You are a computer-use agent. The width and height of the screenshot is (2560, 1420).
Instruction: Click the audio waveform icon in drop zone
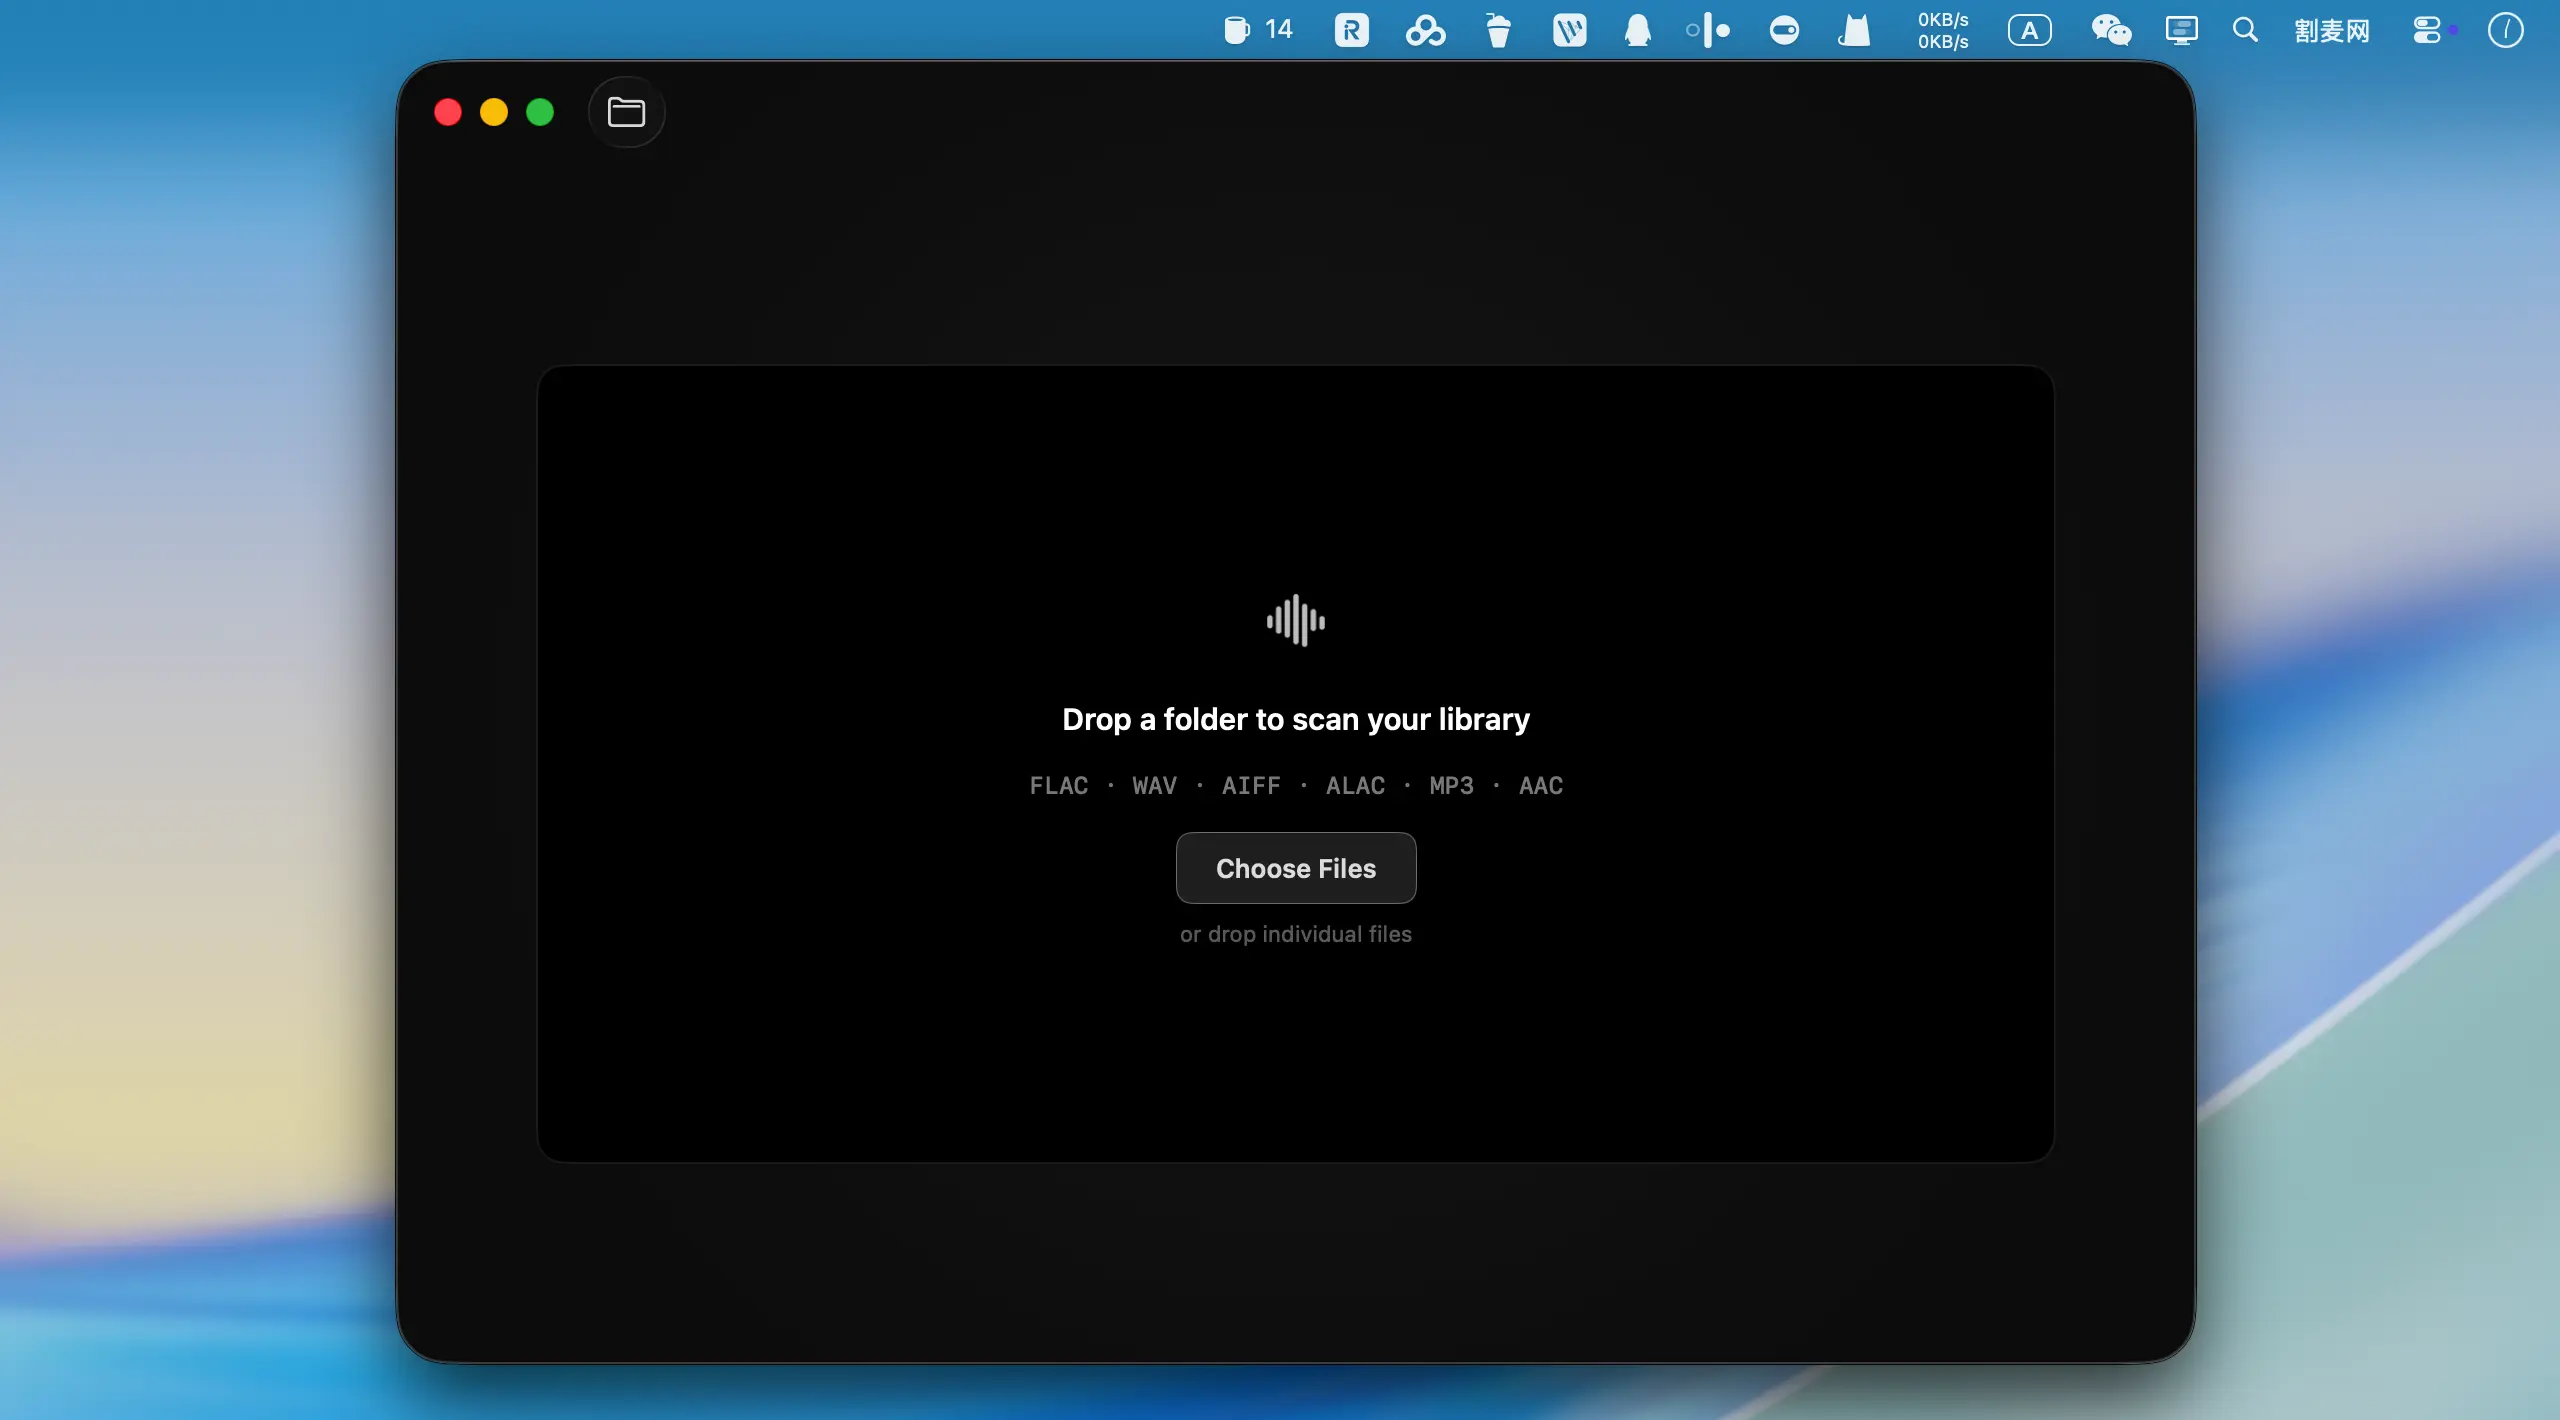[x=1296, y=620]
